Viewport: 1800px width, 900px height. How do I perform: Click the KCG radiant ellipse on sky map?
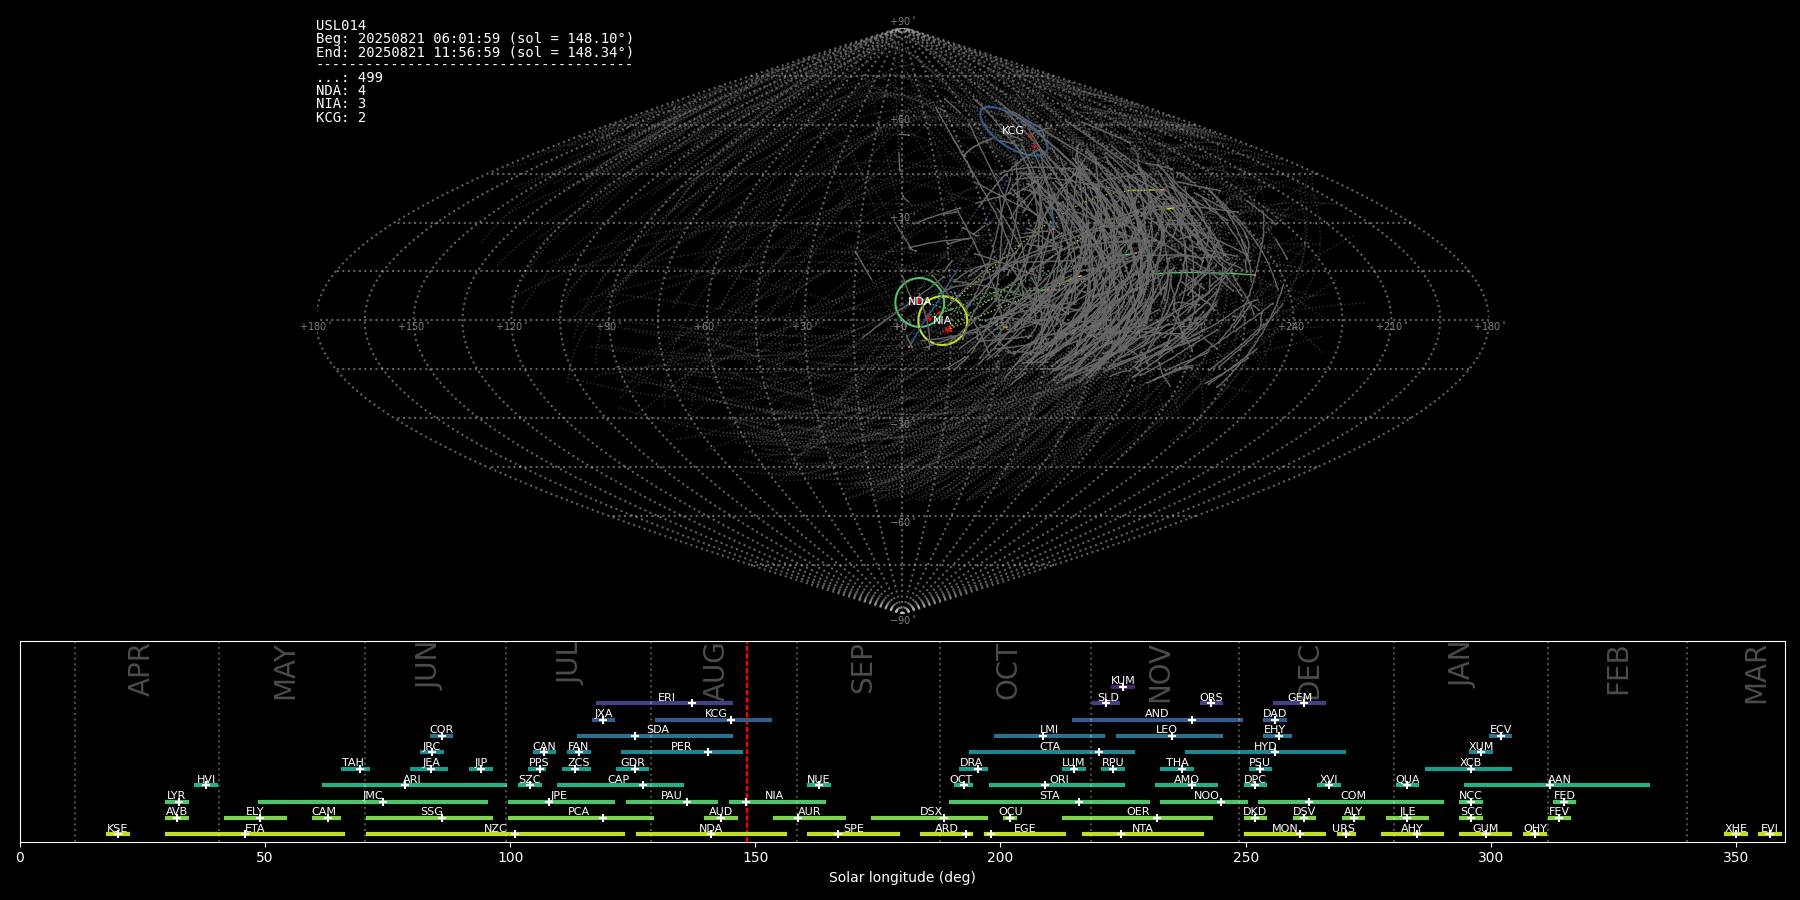point(1012,130)
